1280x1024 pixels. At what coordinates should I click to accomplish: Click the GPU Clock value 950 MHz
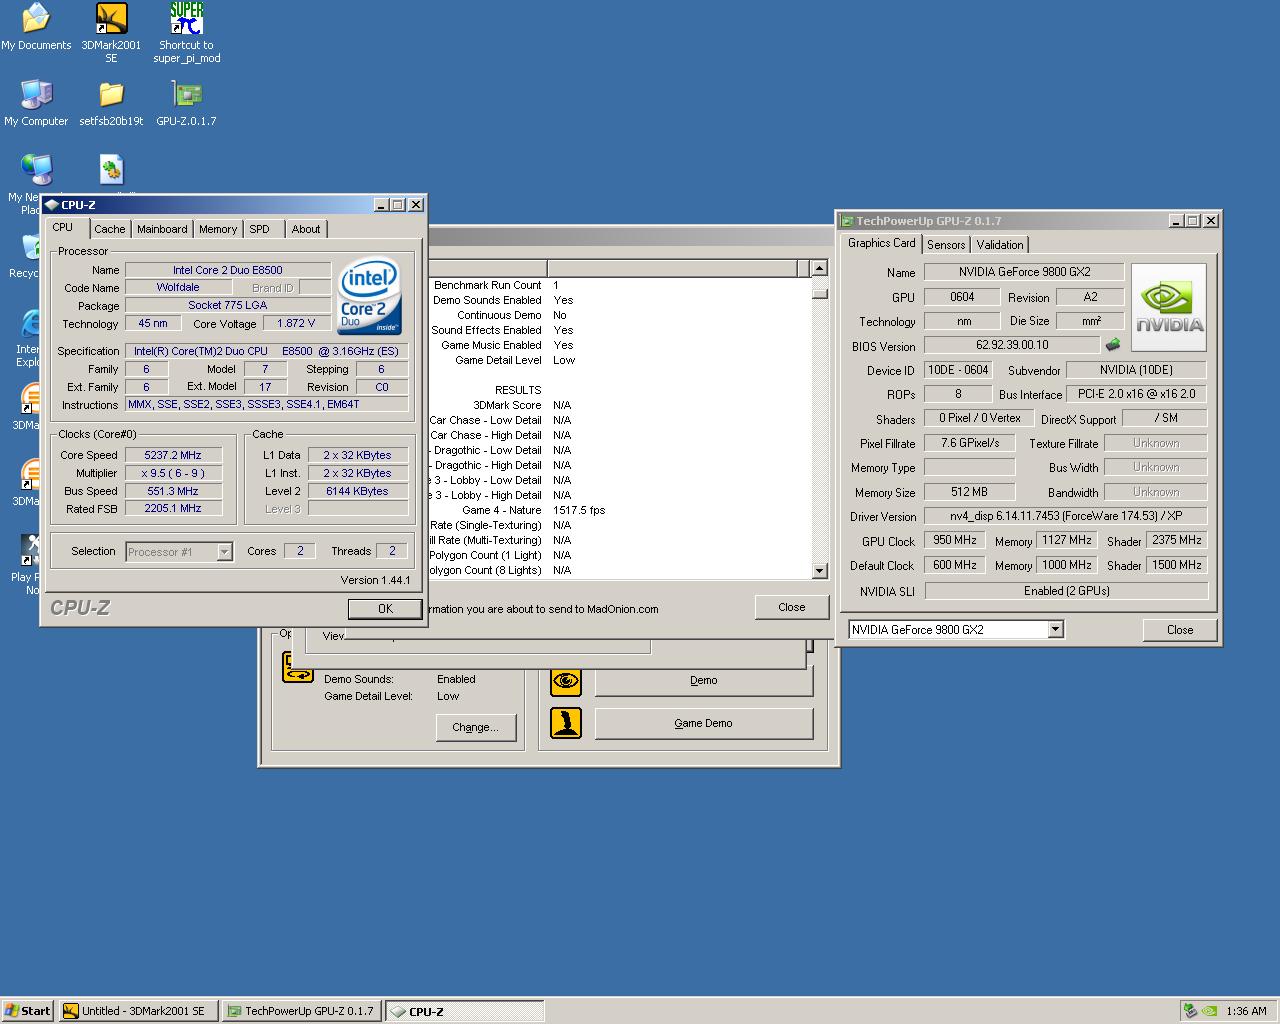[955, 541]
